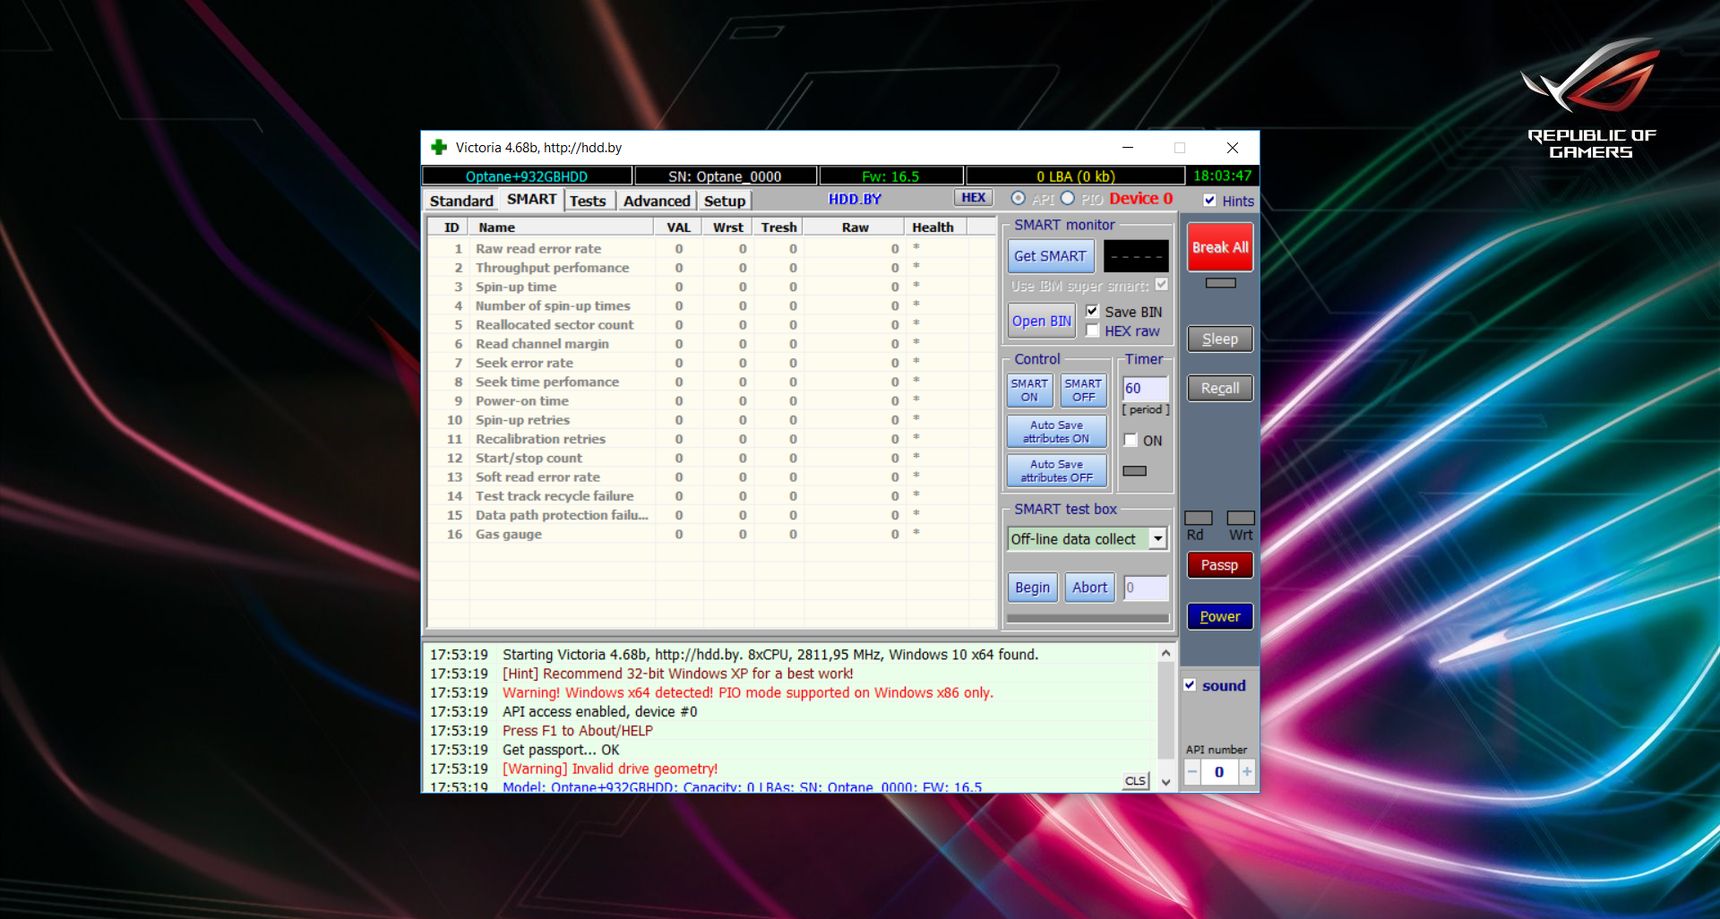Image resolution: width=1720 pixels, height=919 pixels.
Task: Click the Sleep button
Action: (x=1220, y=339)
